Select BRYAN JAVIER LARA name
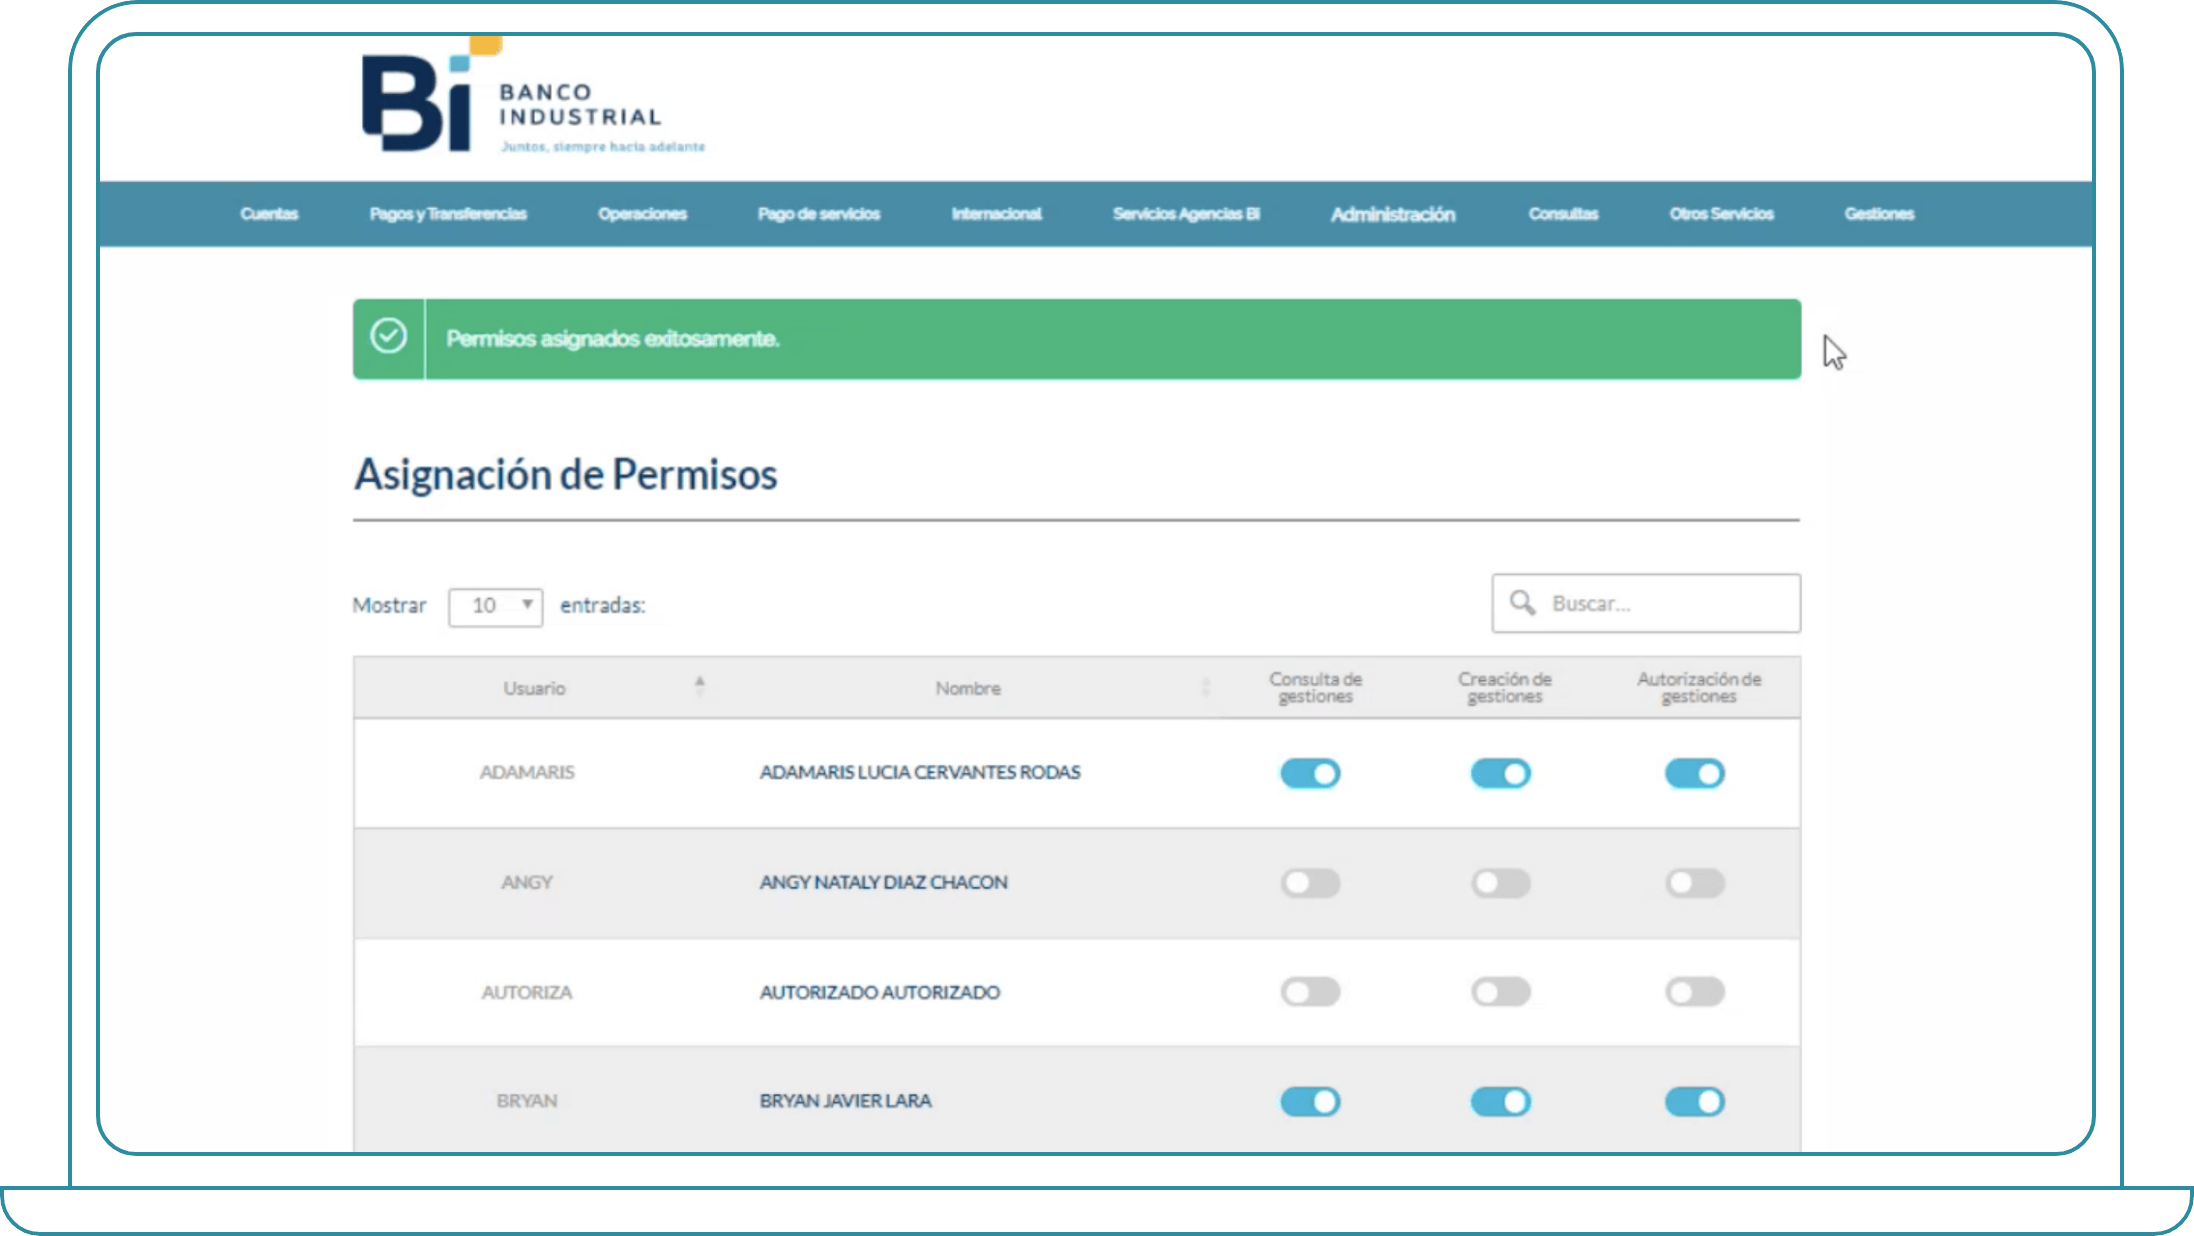The image size is (2194, 1236). (845, 1100)
